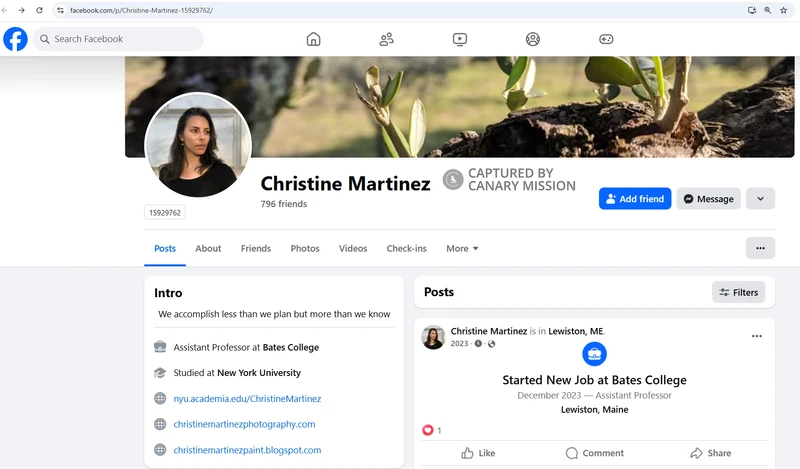Switch to the Videos tab
This screenshot has height=469, width=800.
(353, 249)
